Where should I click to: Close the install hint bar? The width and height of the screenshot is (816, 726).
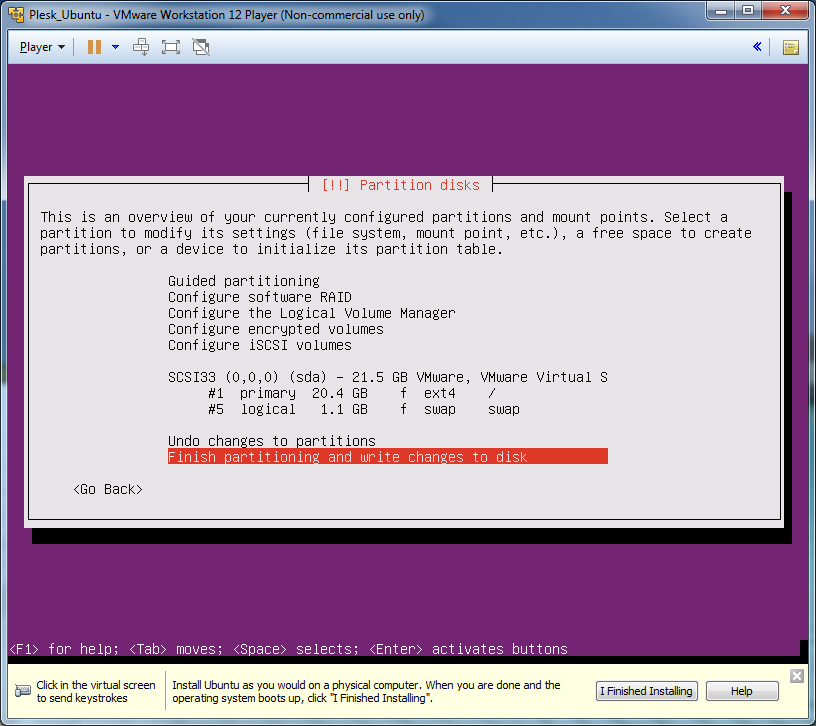(797, 676)
